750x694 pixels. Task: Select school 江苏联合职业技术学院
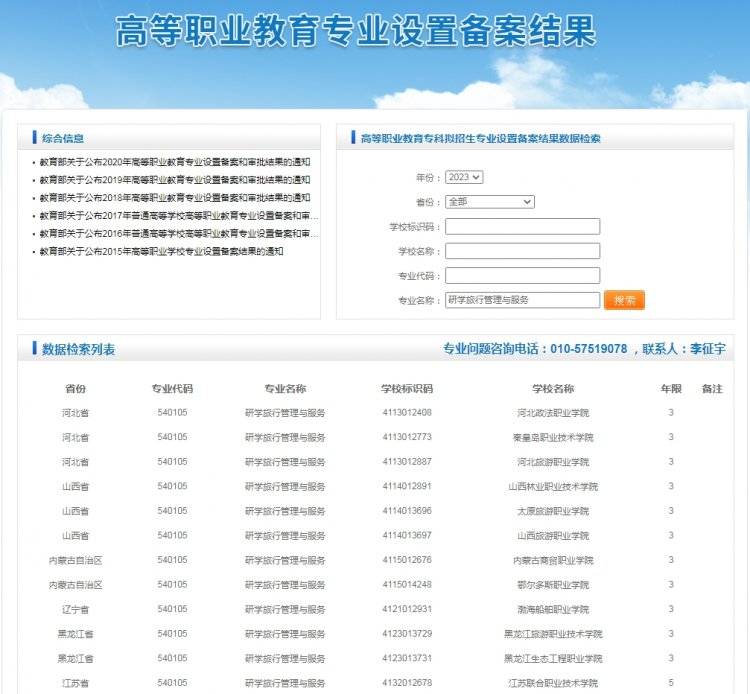click(x=553, y=683)
